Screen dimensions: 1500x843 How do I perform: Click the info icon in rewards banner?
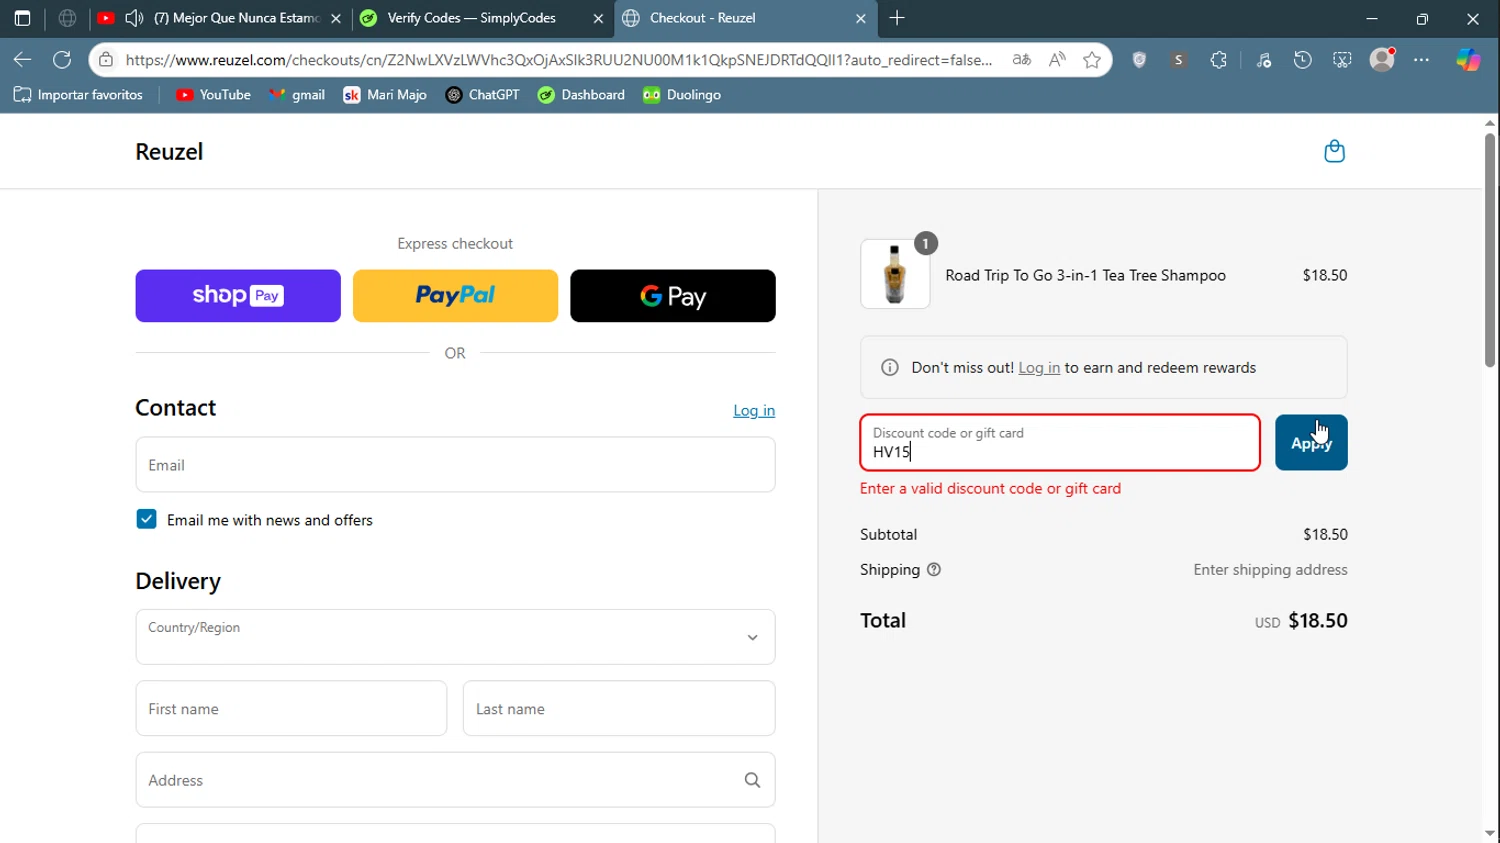889,368
